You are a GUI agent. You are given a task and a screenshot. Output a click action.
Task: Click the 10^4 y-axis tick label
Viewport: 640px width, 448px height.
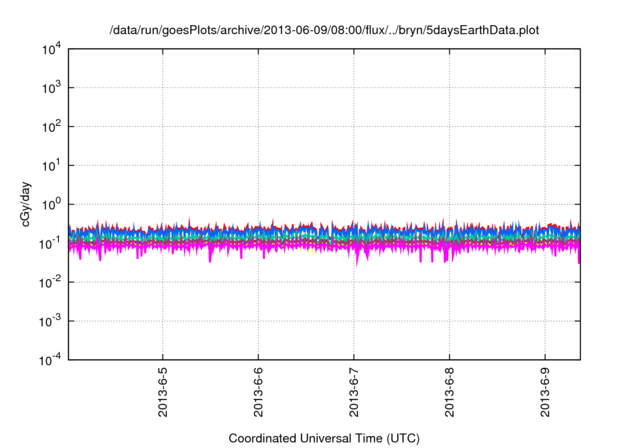(x=50, y=48)
